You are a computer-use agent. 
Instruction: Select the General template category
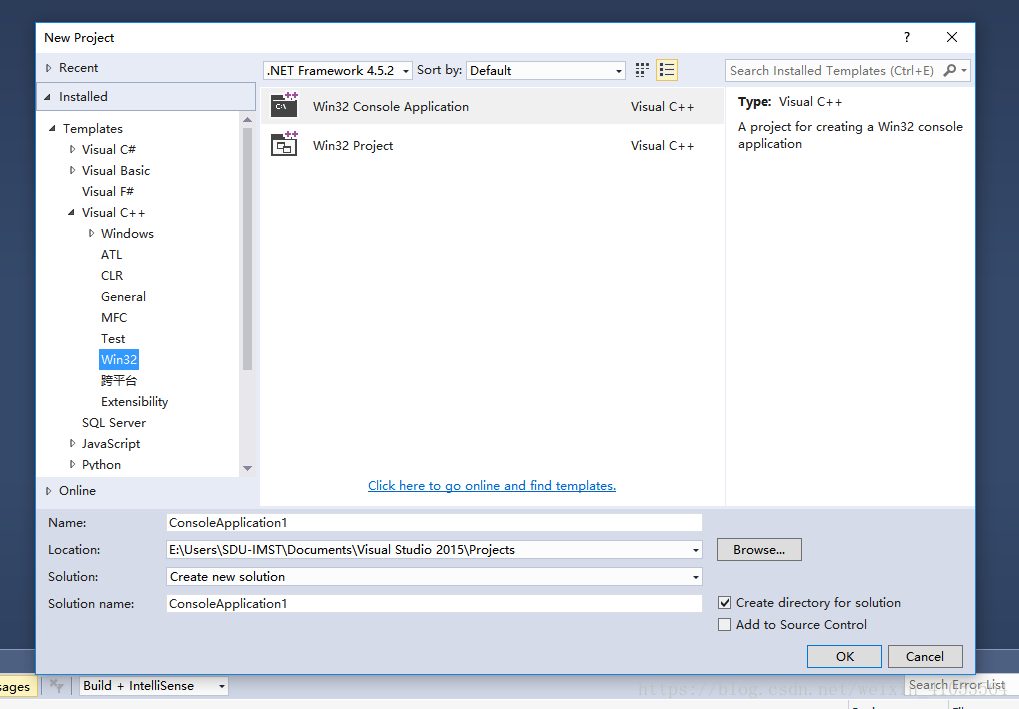[x=123, y=296]
